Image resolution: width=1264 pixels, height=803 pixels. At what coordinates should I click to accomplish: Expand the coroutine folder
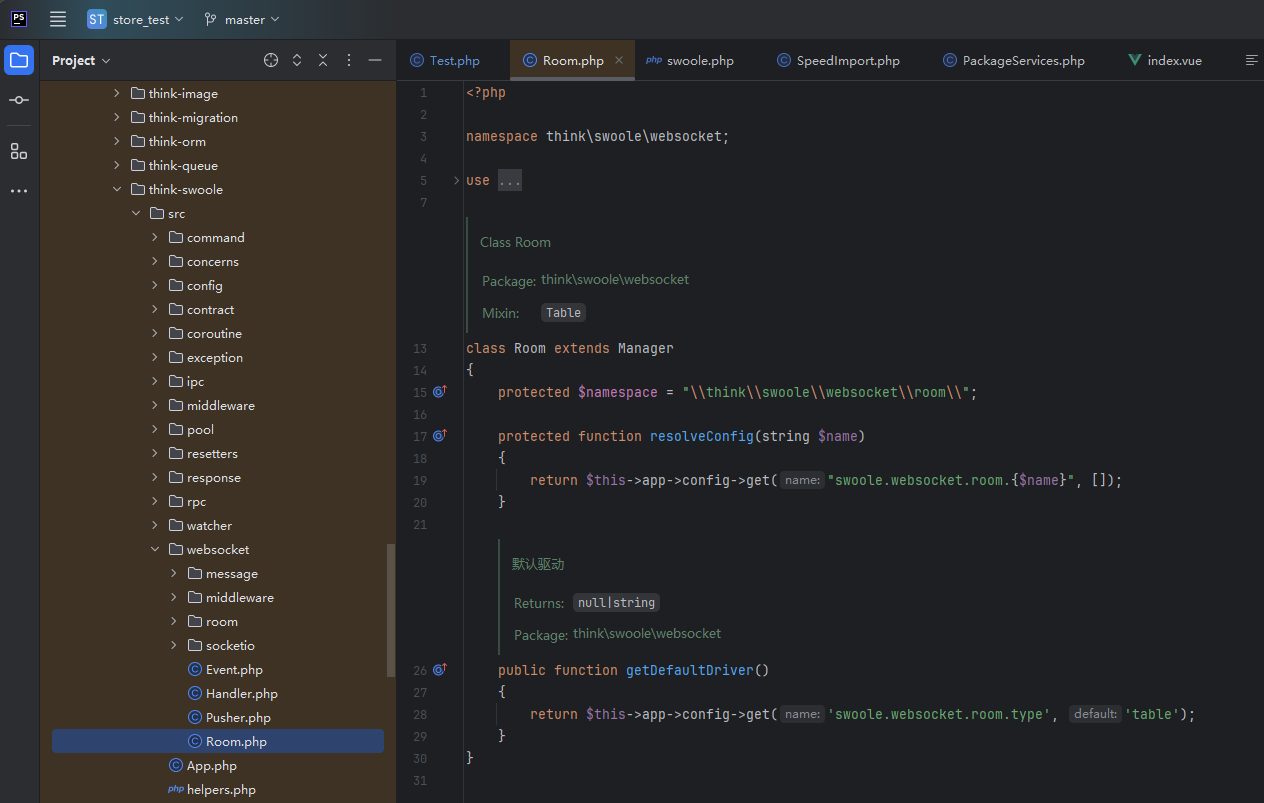[x=154, y=333]
